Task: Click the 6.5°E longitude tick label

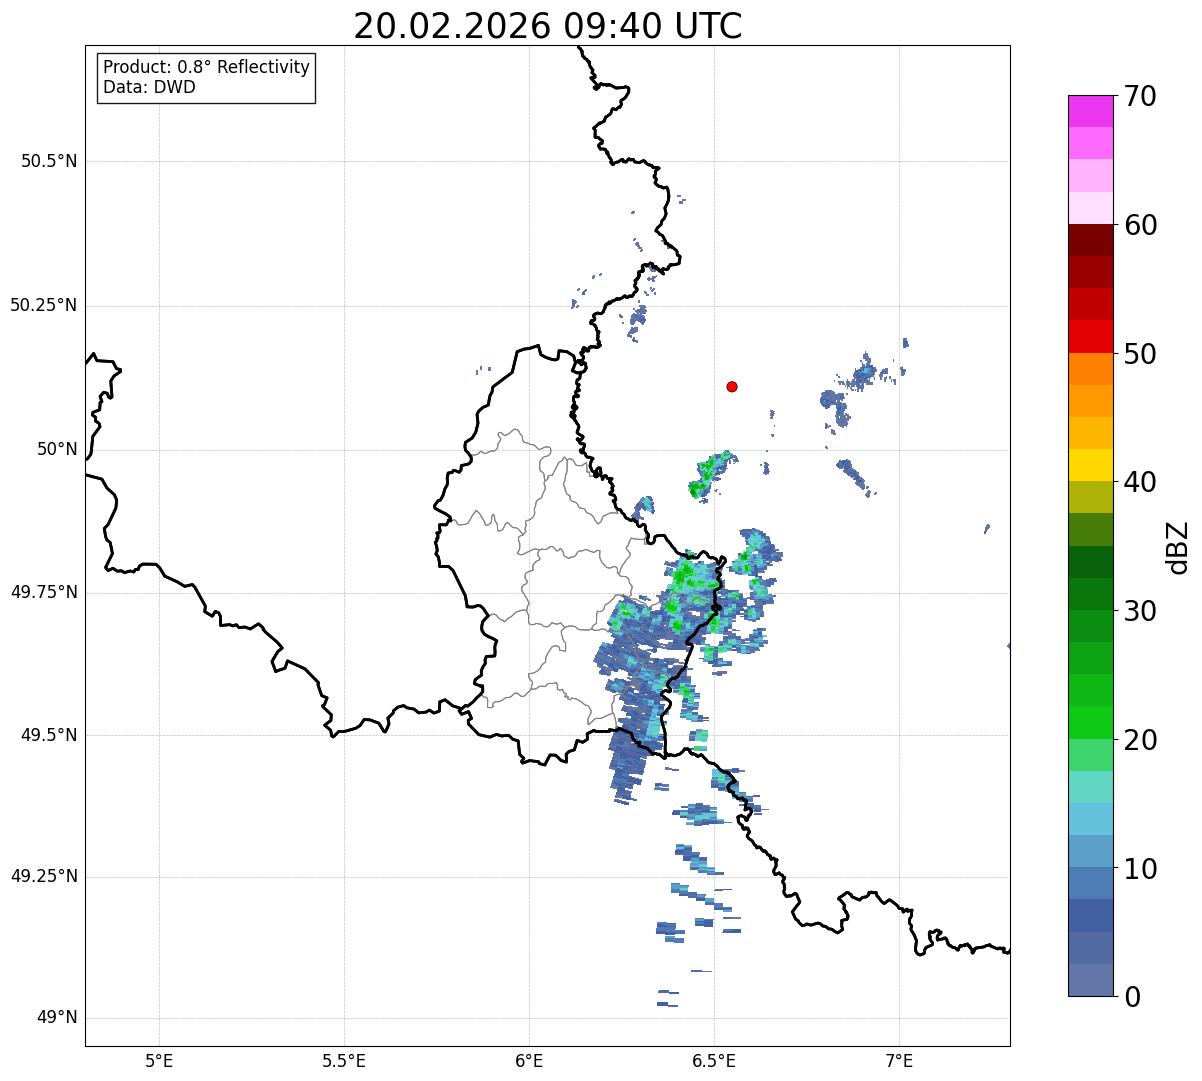Action: (x=714, y=1060)
